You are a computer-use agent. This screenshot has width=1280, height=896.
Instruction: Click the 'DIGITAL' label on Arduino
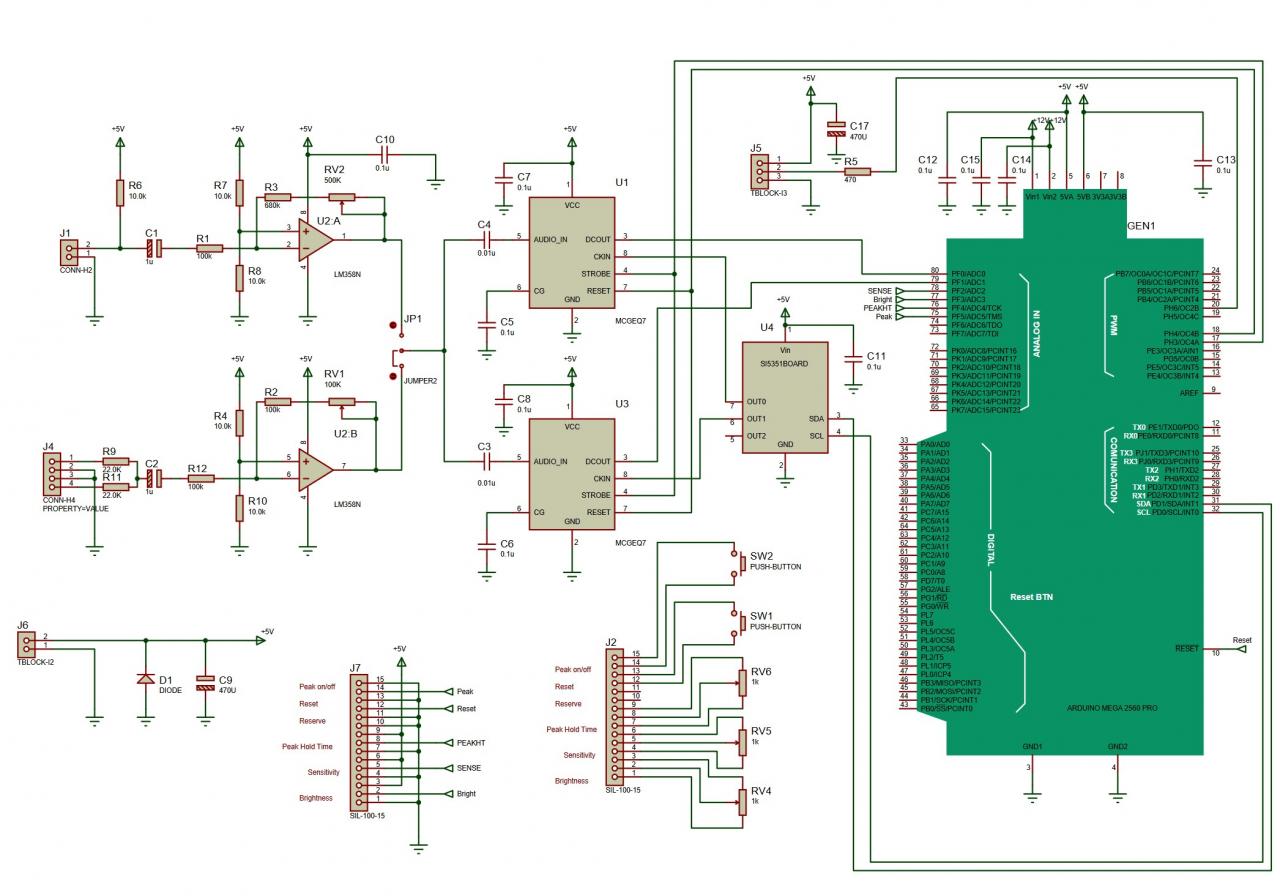tap(991, 548)
